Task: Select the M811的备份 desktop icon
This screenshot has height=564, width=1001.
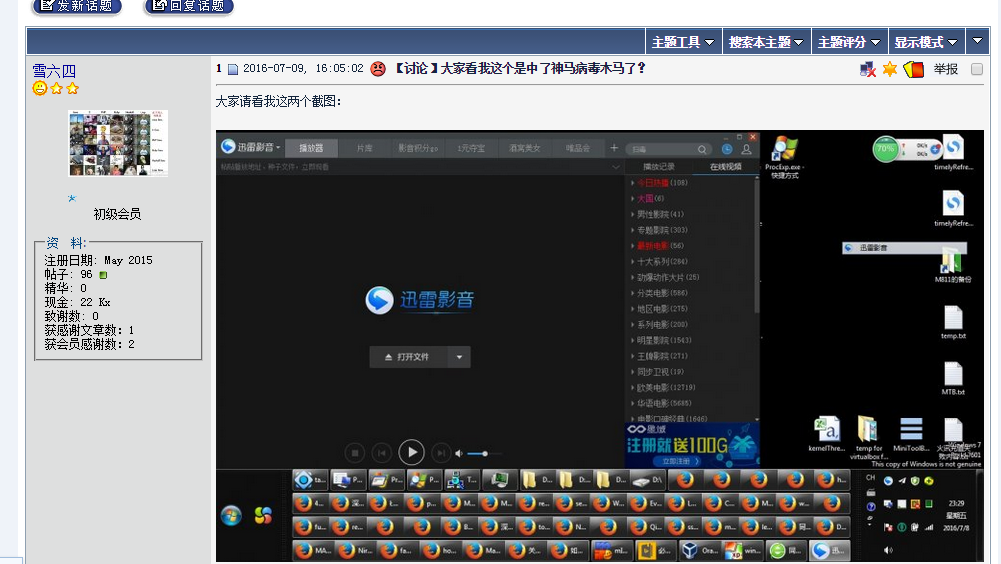Action: pyautogui.click(x=952, y=267)
